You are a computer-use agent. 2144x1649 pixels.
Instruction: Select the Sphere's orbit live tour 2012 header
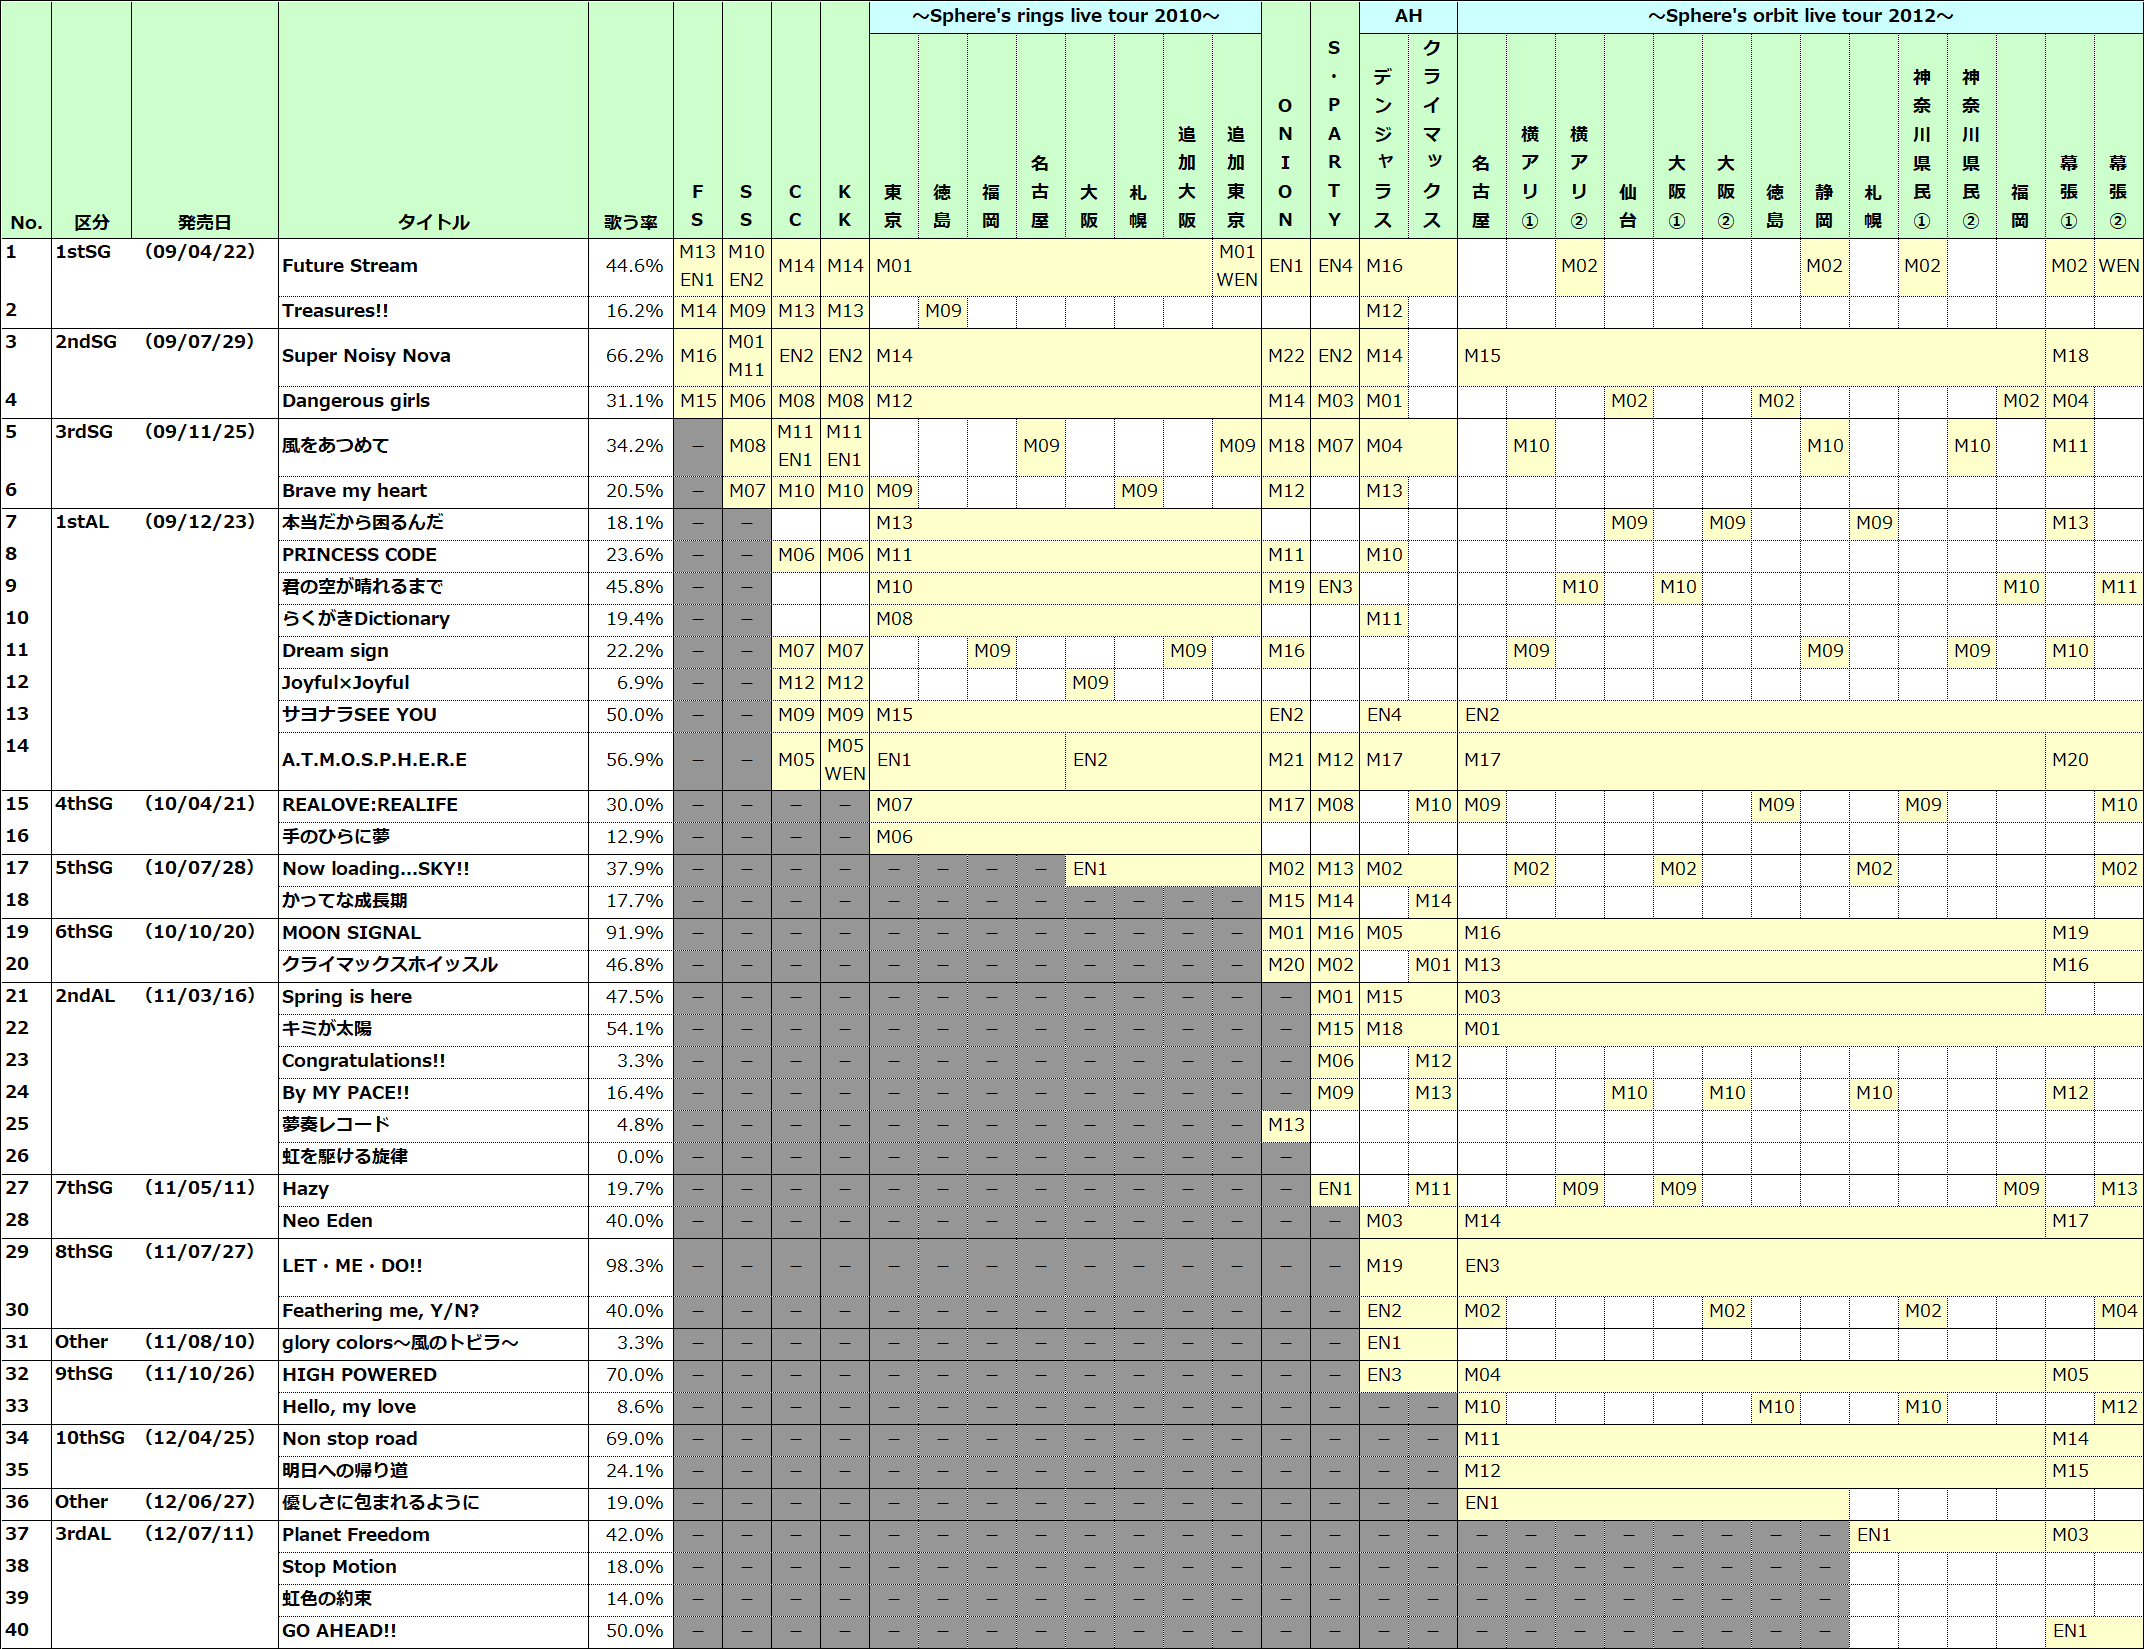click(1799, 16)
